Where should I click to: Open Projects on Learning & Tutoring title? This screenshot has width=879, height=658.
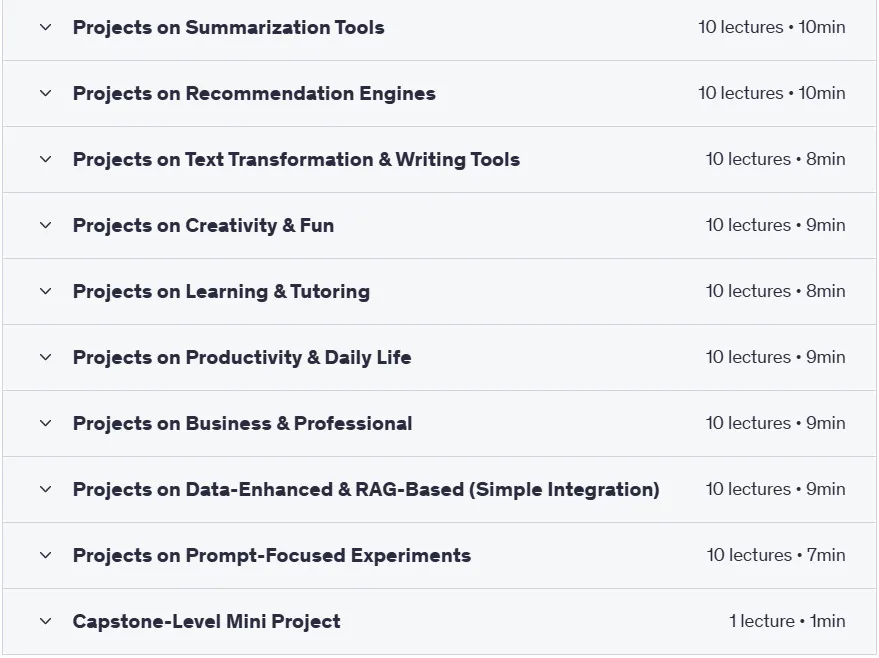tap(221, 292)
